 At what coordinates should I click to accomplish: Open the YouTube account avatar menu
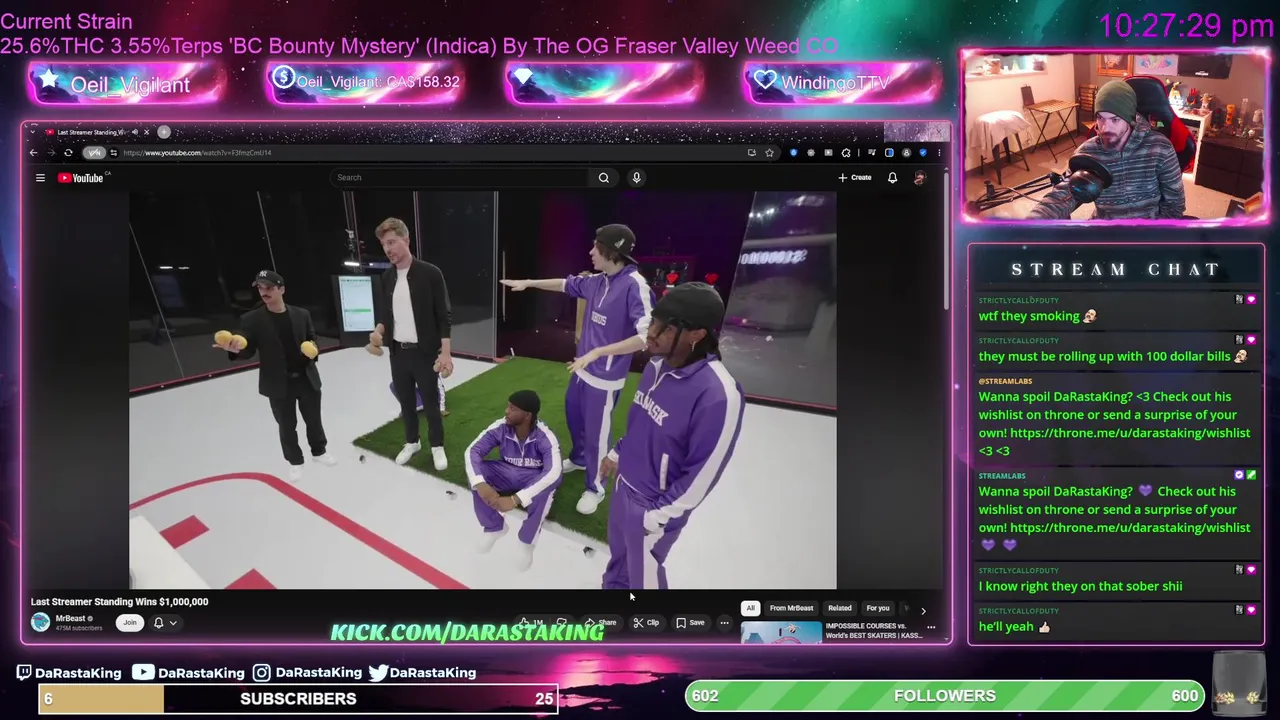click(920, 178)
